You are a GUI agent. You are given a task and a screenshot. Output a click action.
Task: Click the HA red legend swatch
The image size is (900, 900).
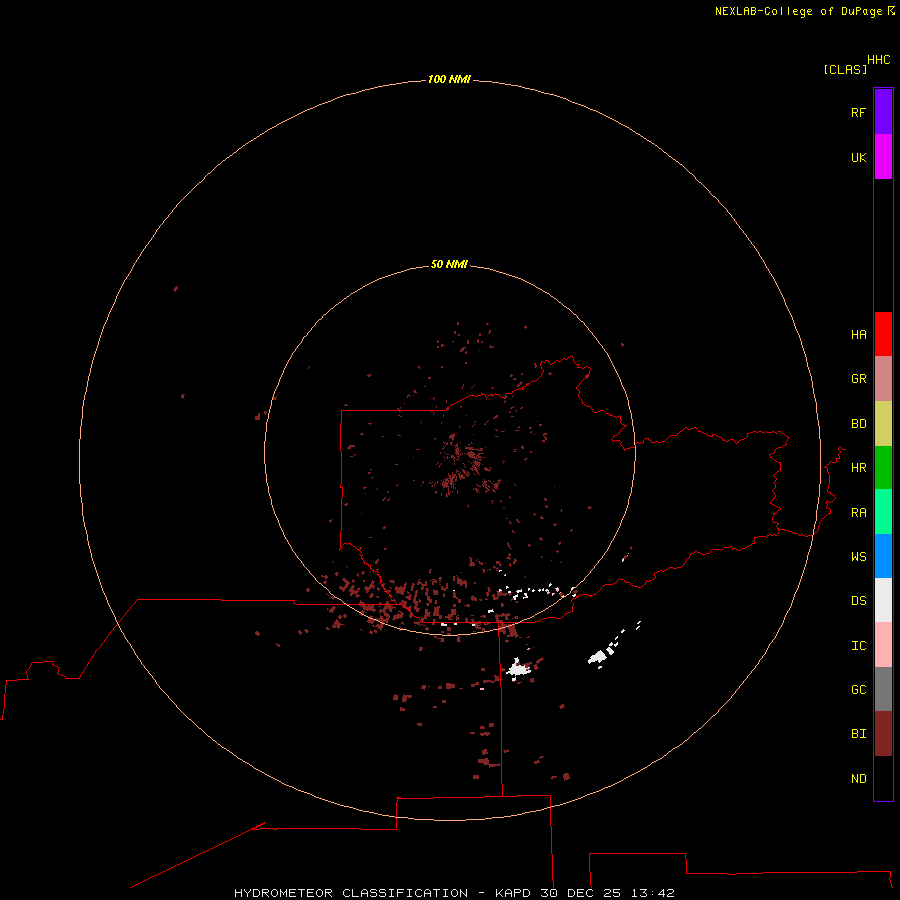click(883, 334)
